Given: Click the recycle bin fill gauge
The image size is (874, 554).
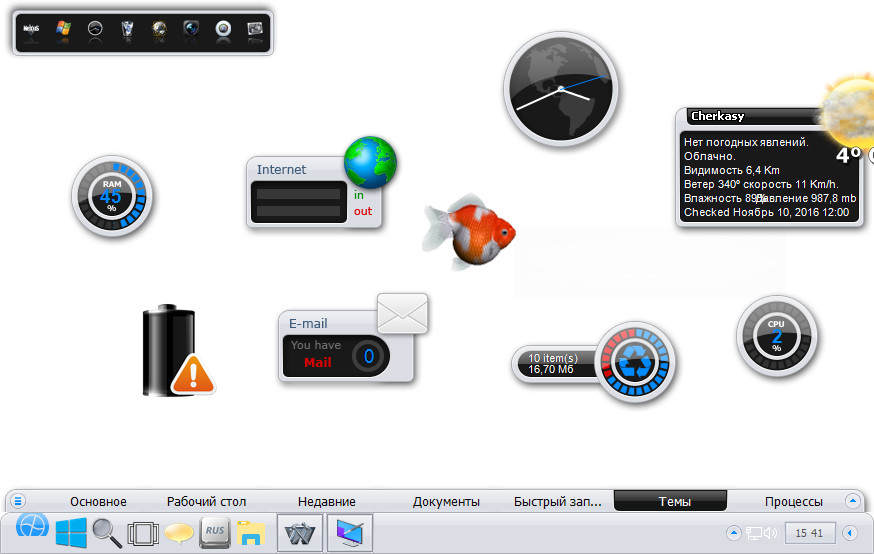Looking at the screenshot, I should pos(635,362).
